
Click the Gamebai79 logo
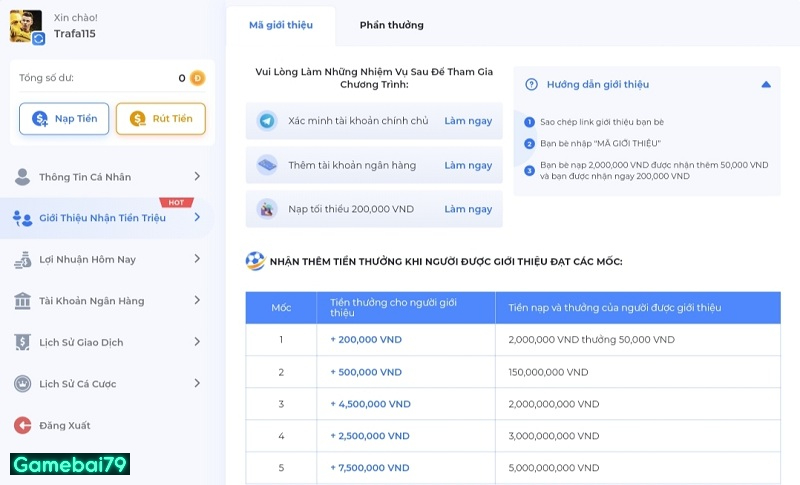pos(70,464)
